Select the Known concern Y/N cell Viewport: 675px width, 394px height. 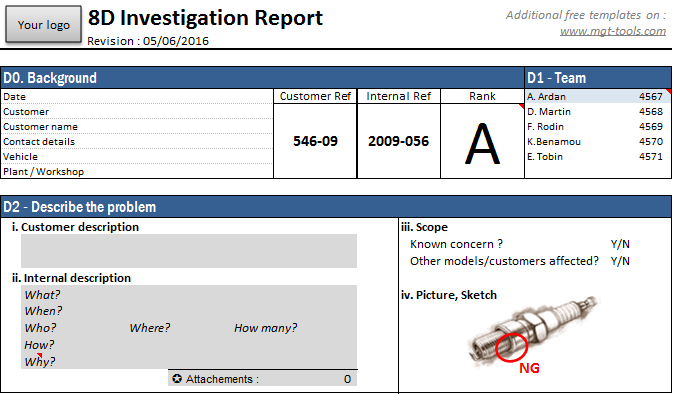620,244
